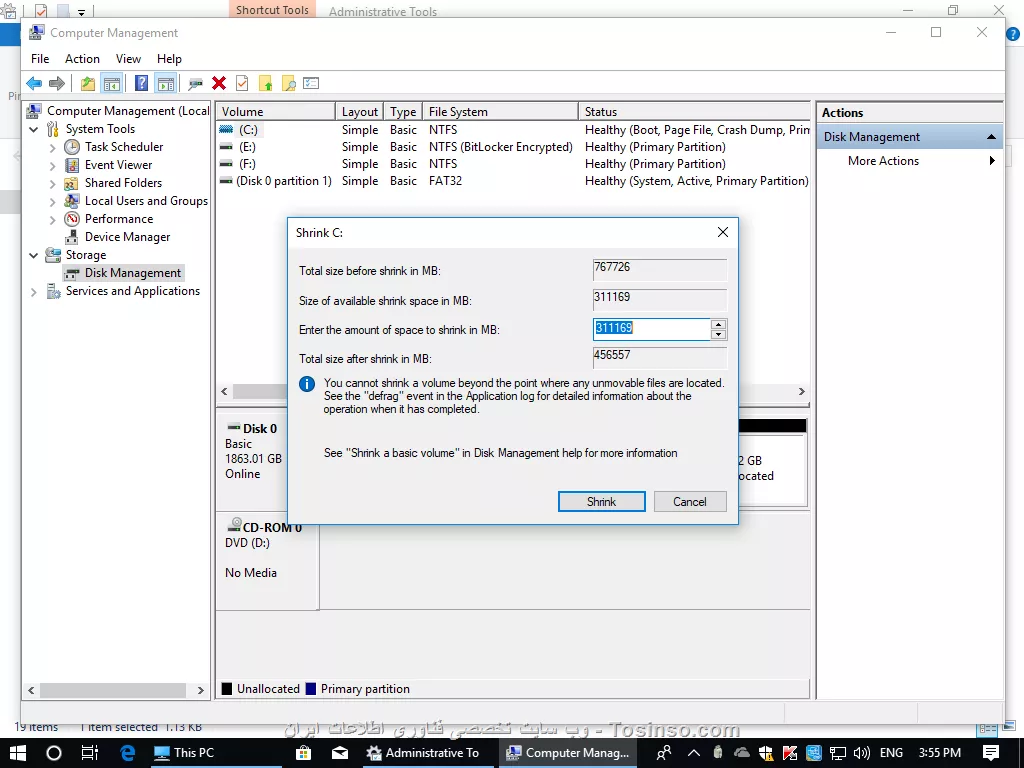
Task: Click the blue Back arrow in the toolbar
Action: pos(34,83)
